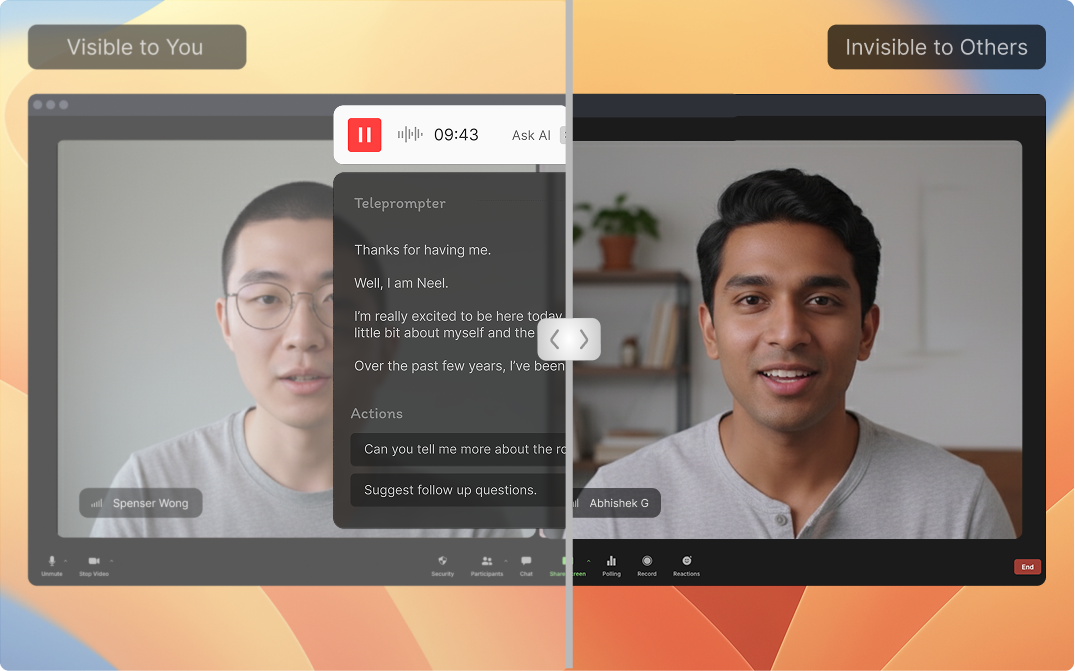Click the red End meeting button
Screen dimensions: 1075x671
click(1027, 567)
